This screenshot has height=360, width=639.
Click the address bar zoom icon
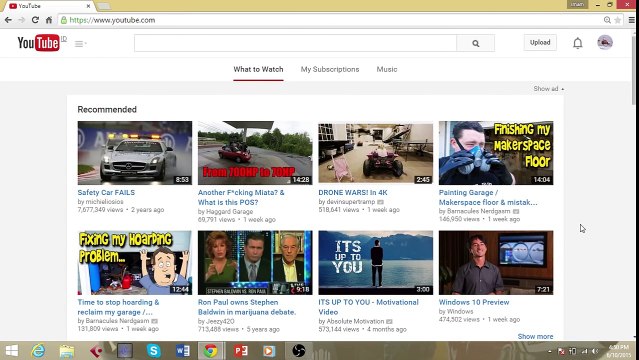tap(607, 20)
